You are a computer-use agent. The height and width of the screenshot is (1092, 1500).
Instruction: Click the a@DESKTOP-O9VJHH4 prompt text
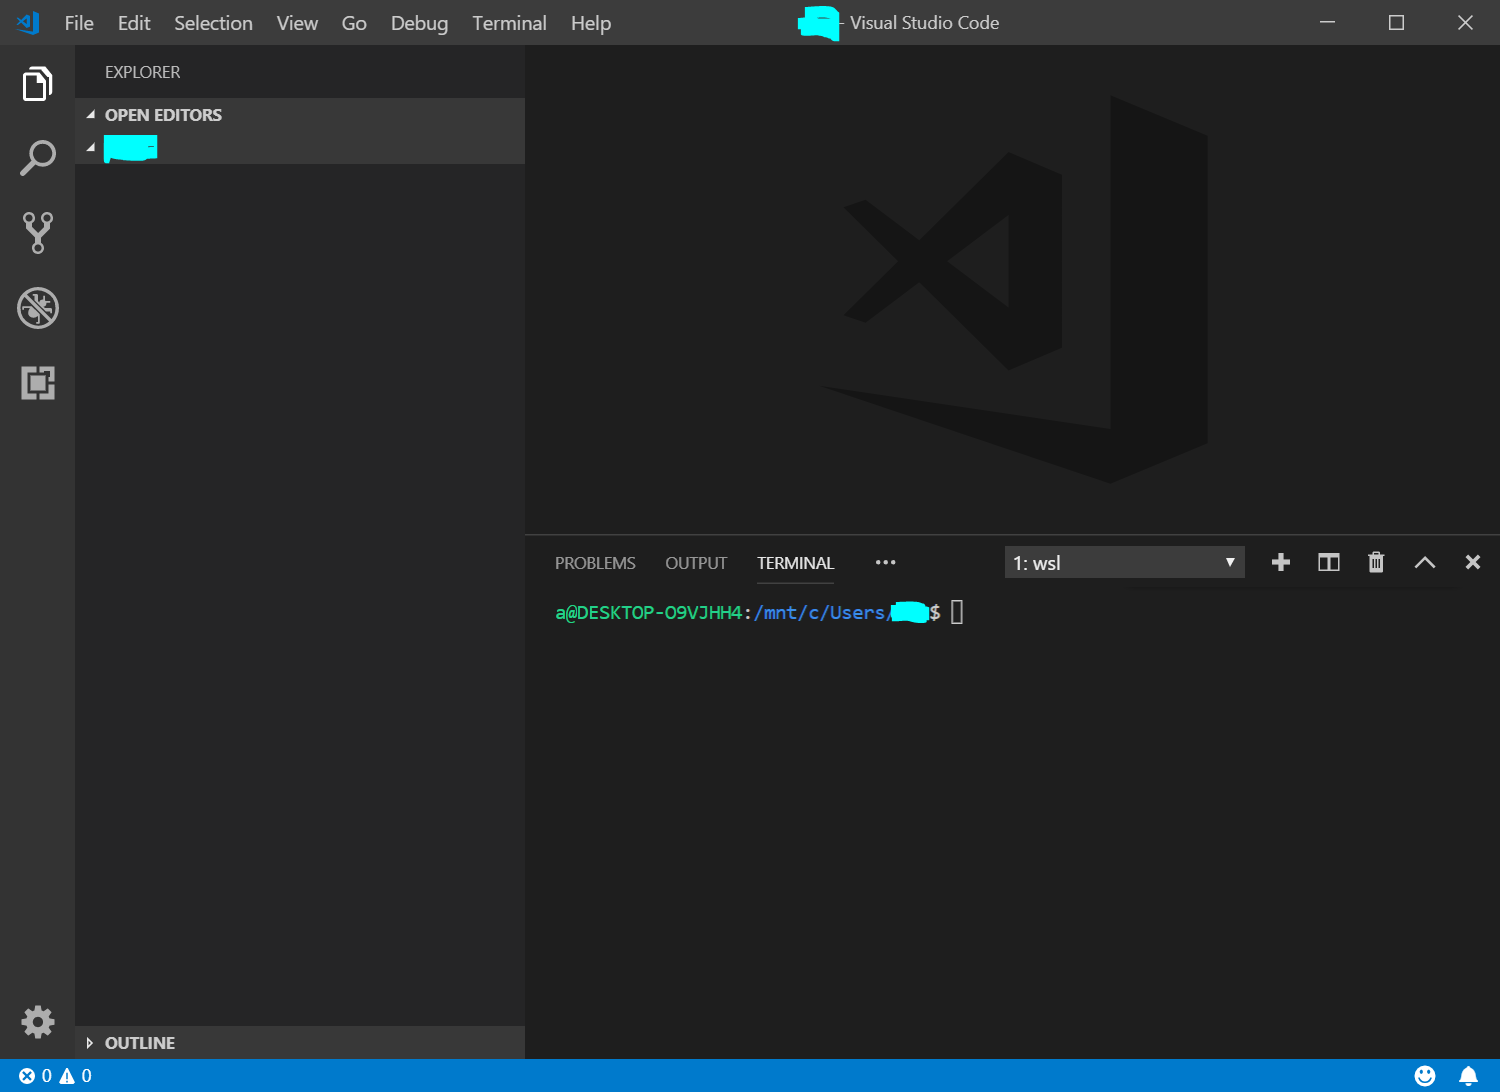[x=648, y=613]
